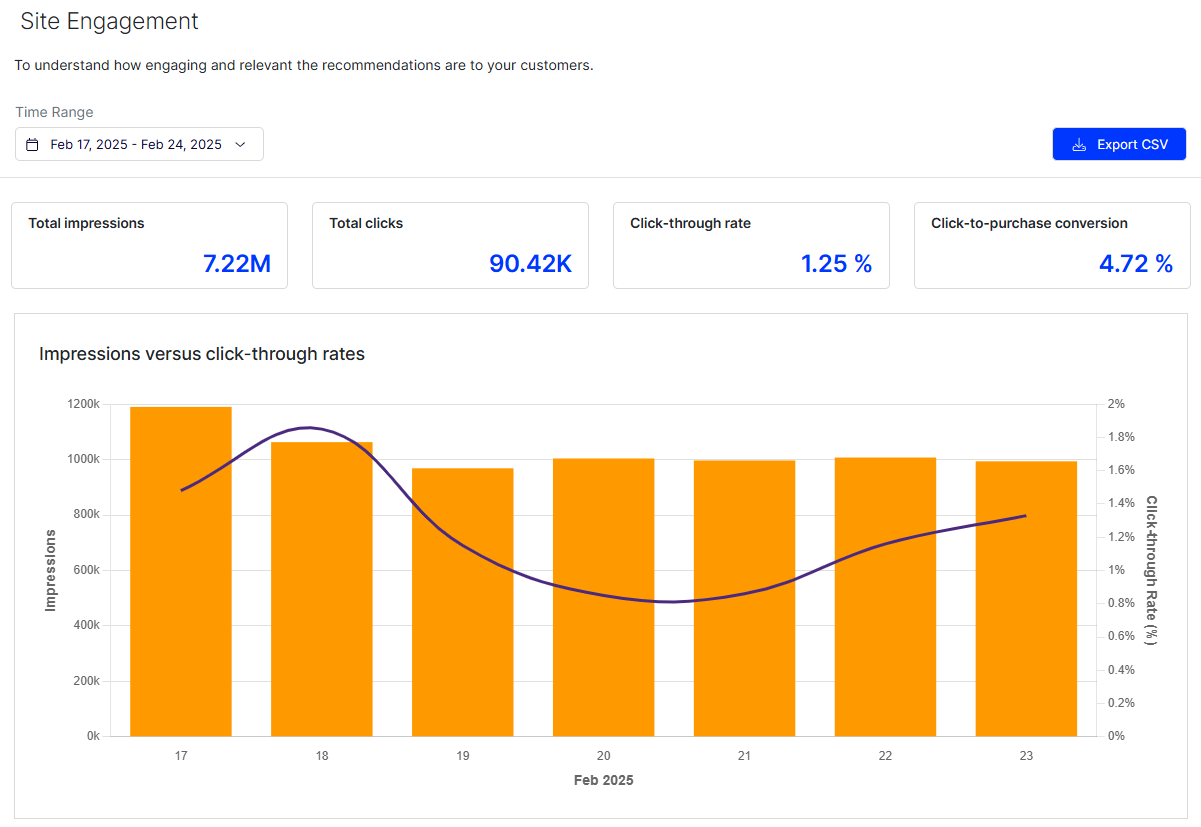Click the orange bar for Feb 21
This screenshot has width=1201, height=827.
(745, 598)
